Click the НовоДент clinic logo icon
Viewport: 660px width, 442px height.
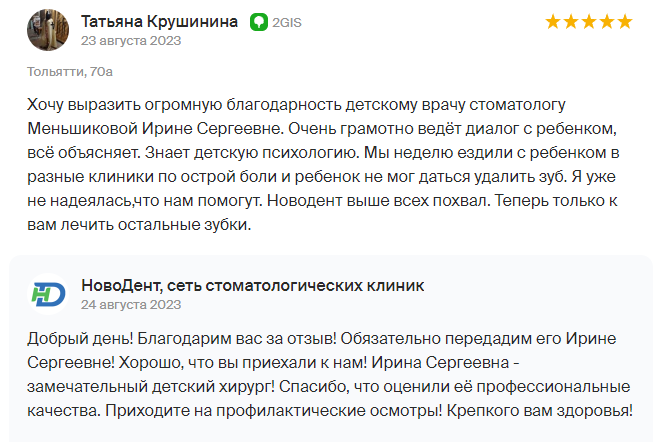coord(48,294)
